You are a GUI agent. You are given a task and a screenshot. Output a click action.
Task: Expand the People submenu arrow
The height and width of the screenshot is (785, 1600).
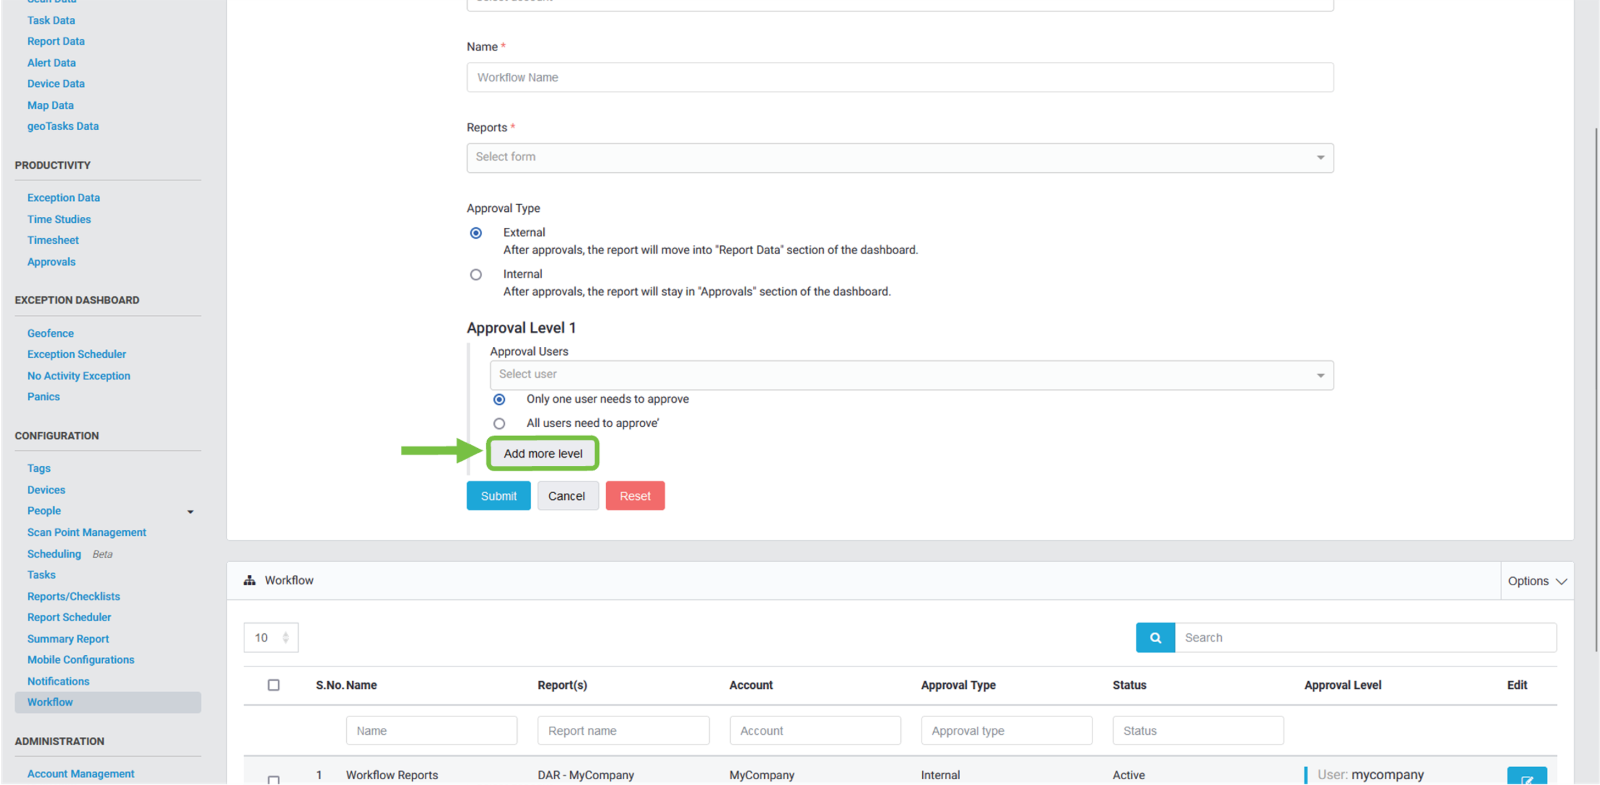(190, 512)
